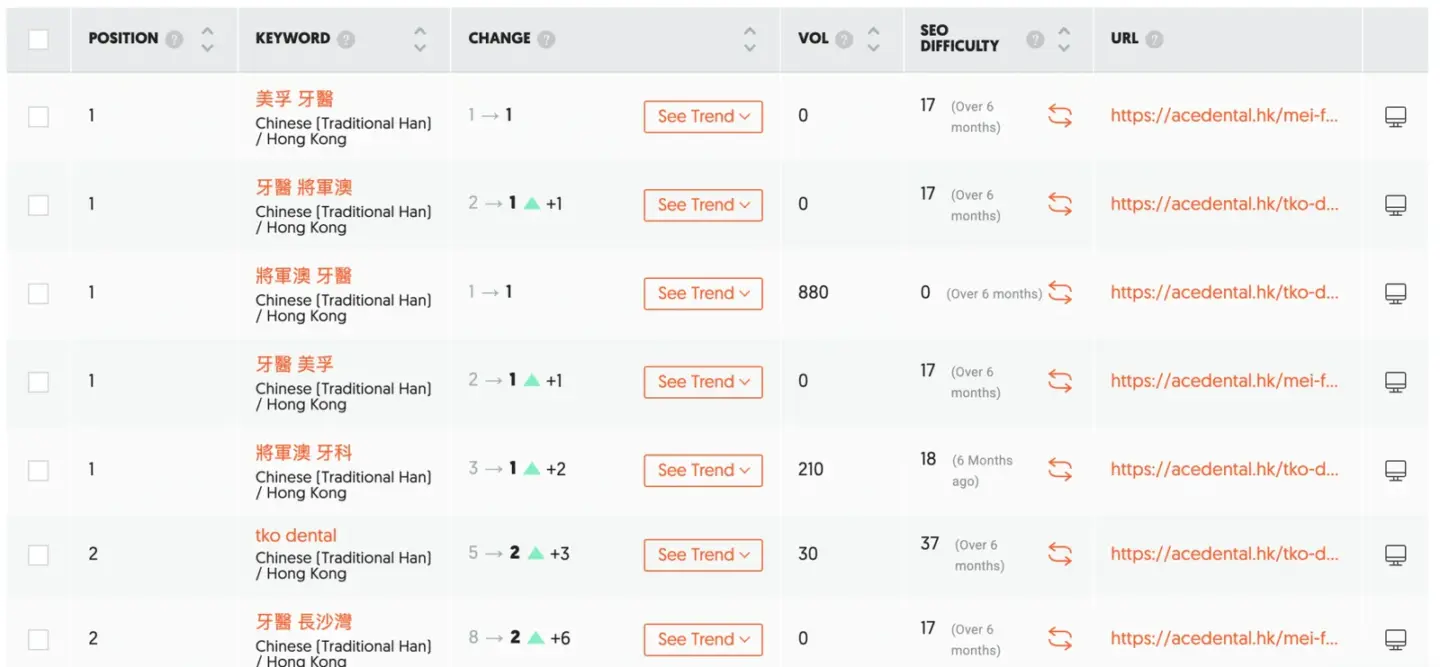Open See Trend dropdown for 牙醫 美孚
1440x667 pixels.
click(703, 382)
